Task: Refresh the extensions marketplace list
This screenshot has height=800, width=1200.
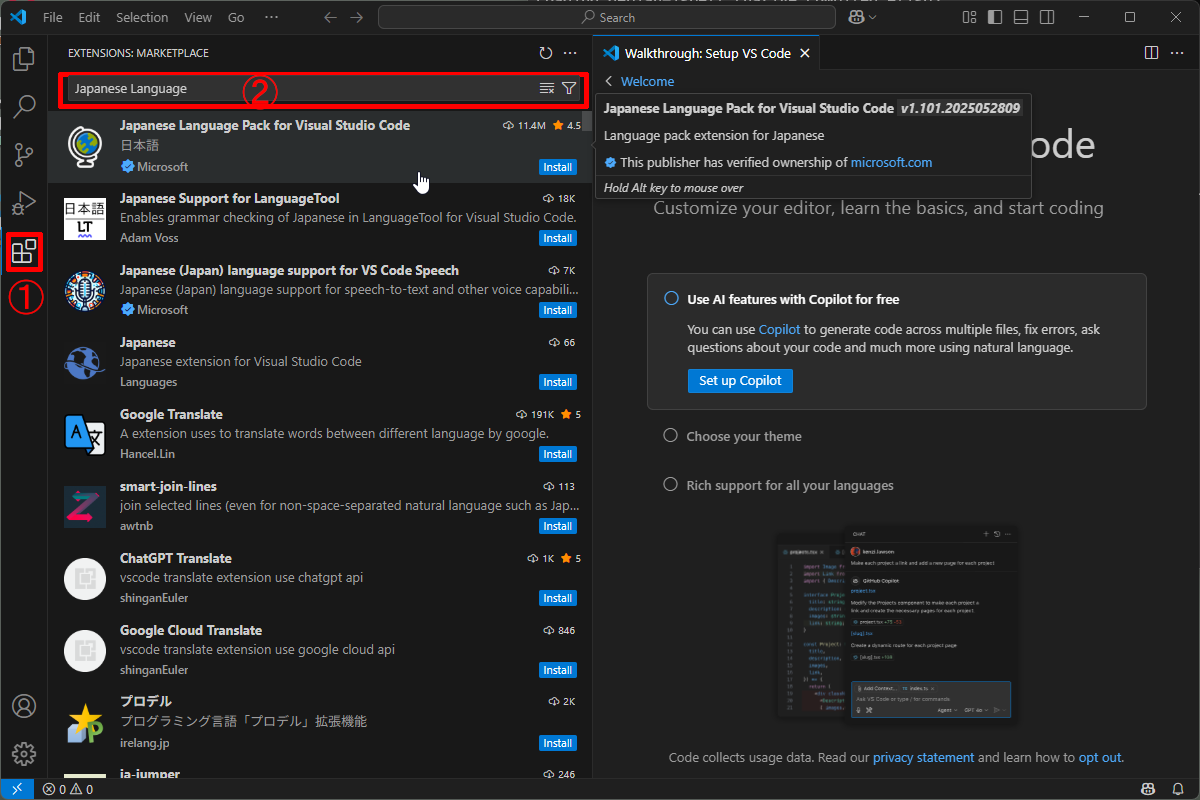Action: click(545, 53)
